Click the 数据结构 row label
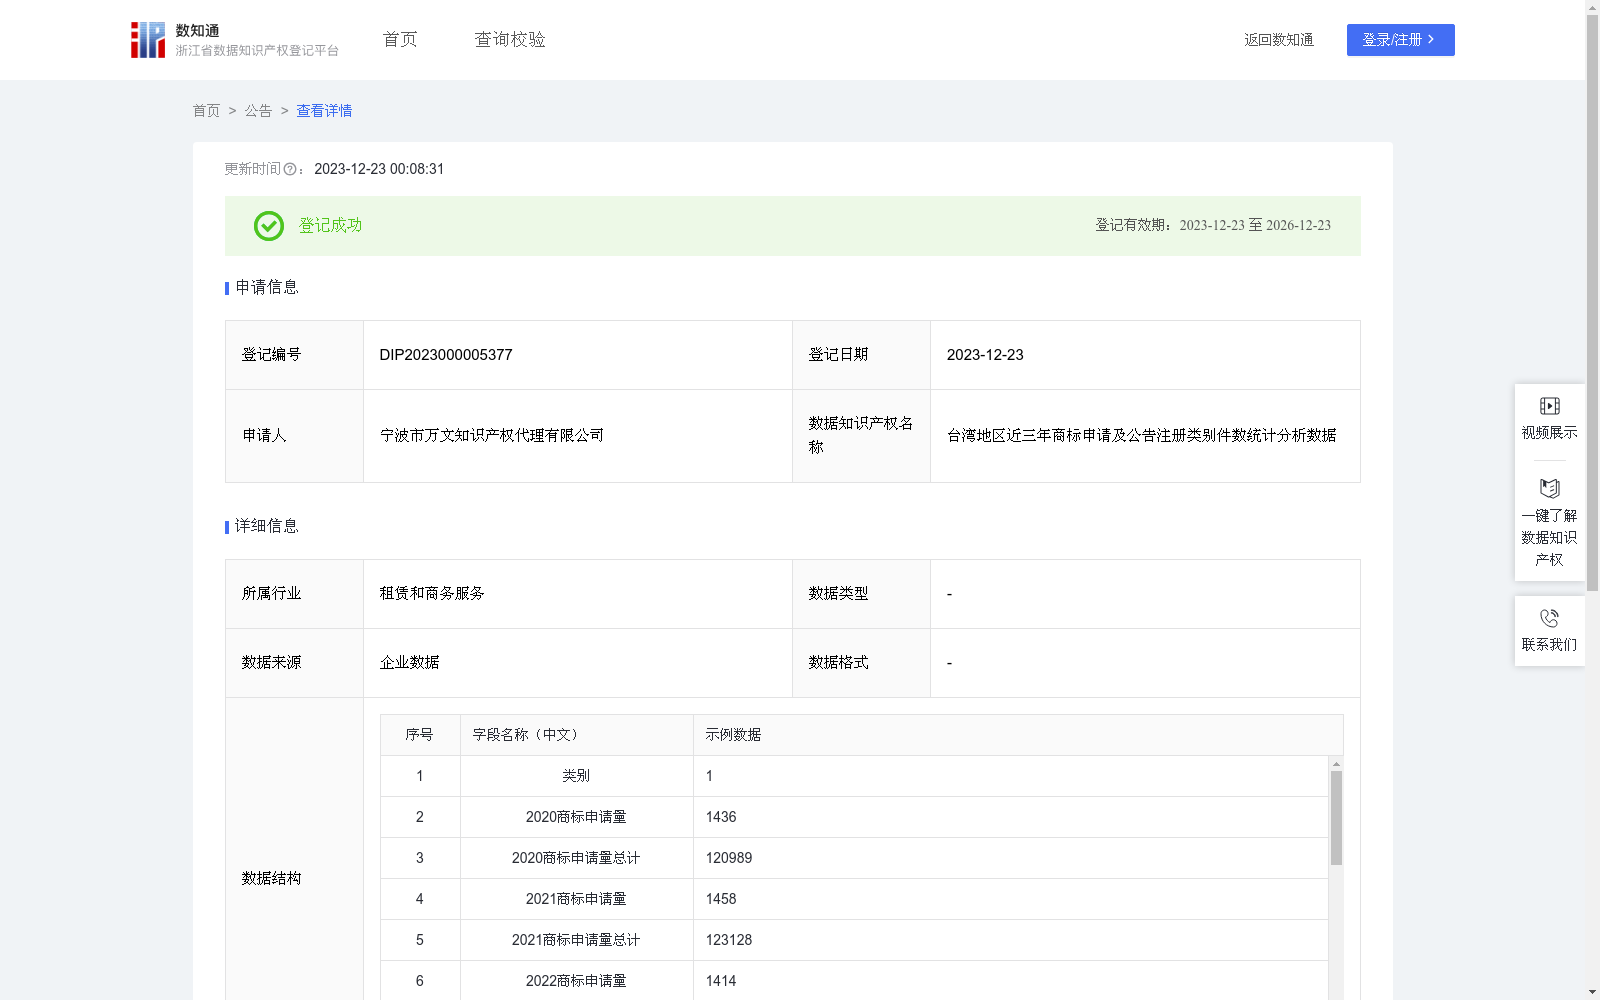The height and width of the screenshot is (1000, 1600). click(271, 879)
